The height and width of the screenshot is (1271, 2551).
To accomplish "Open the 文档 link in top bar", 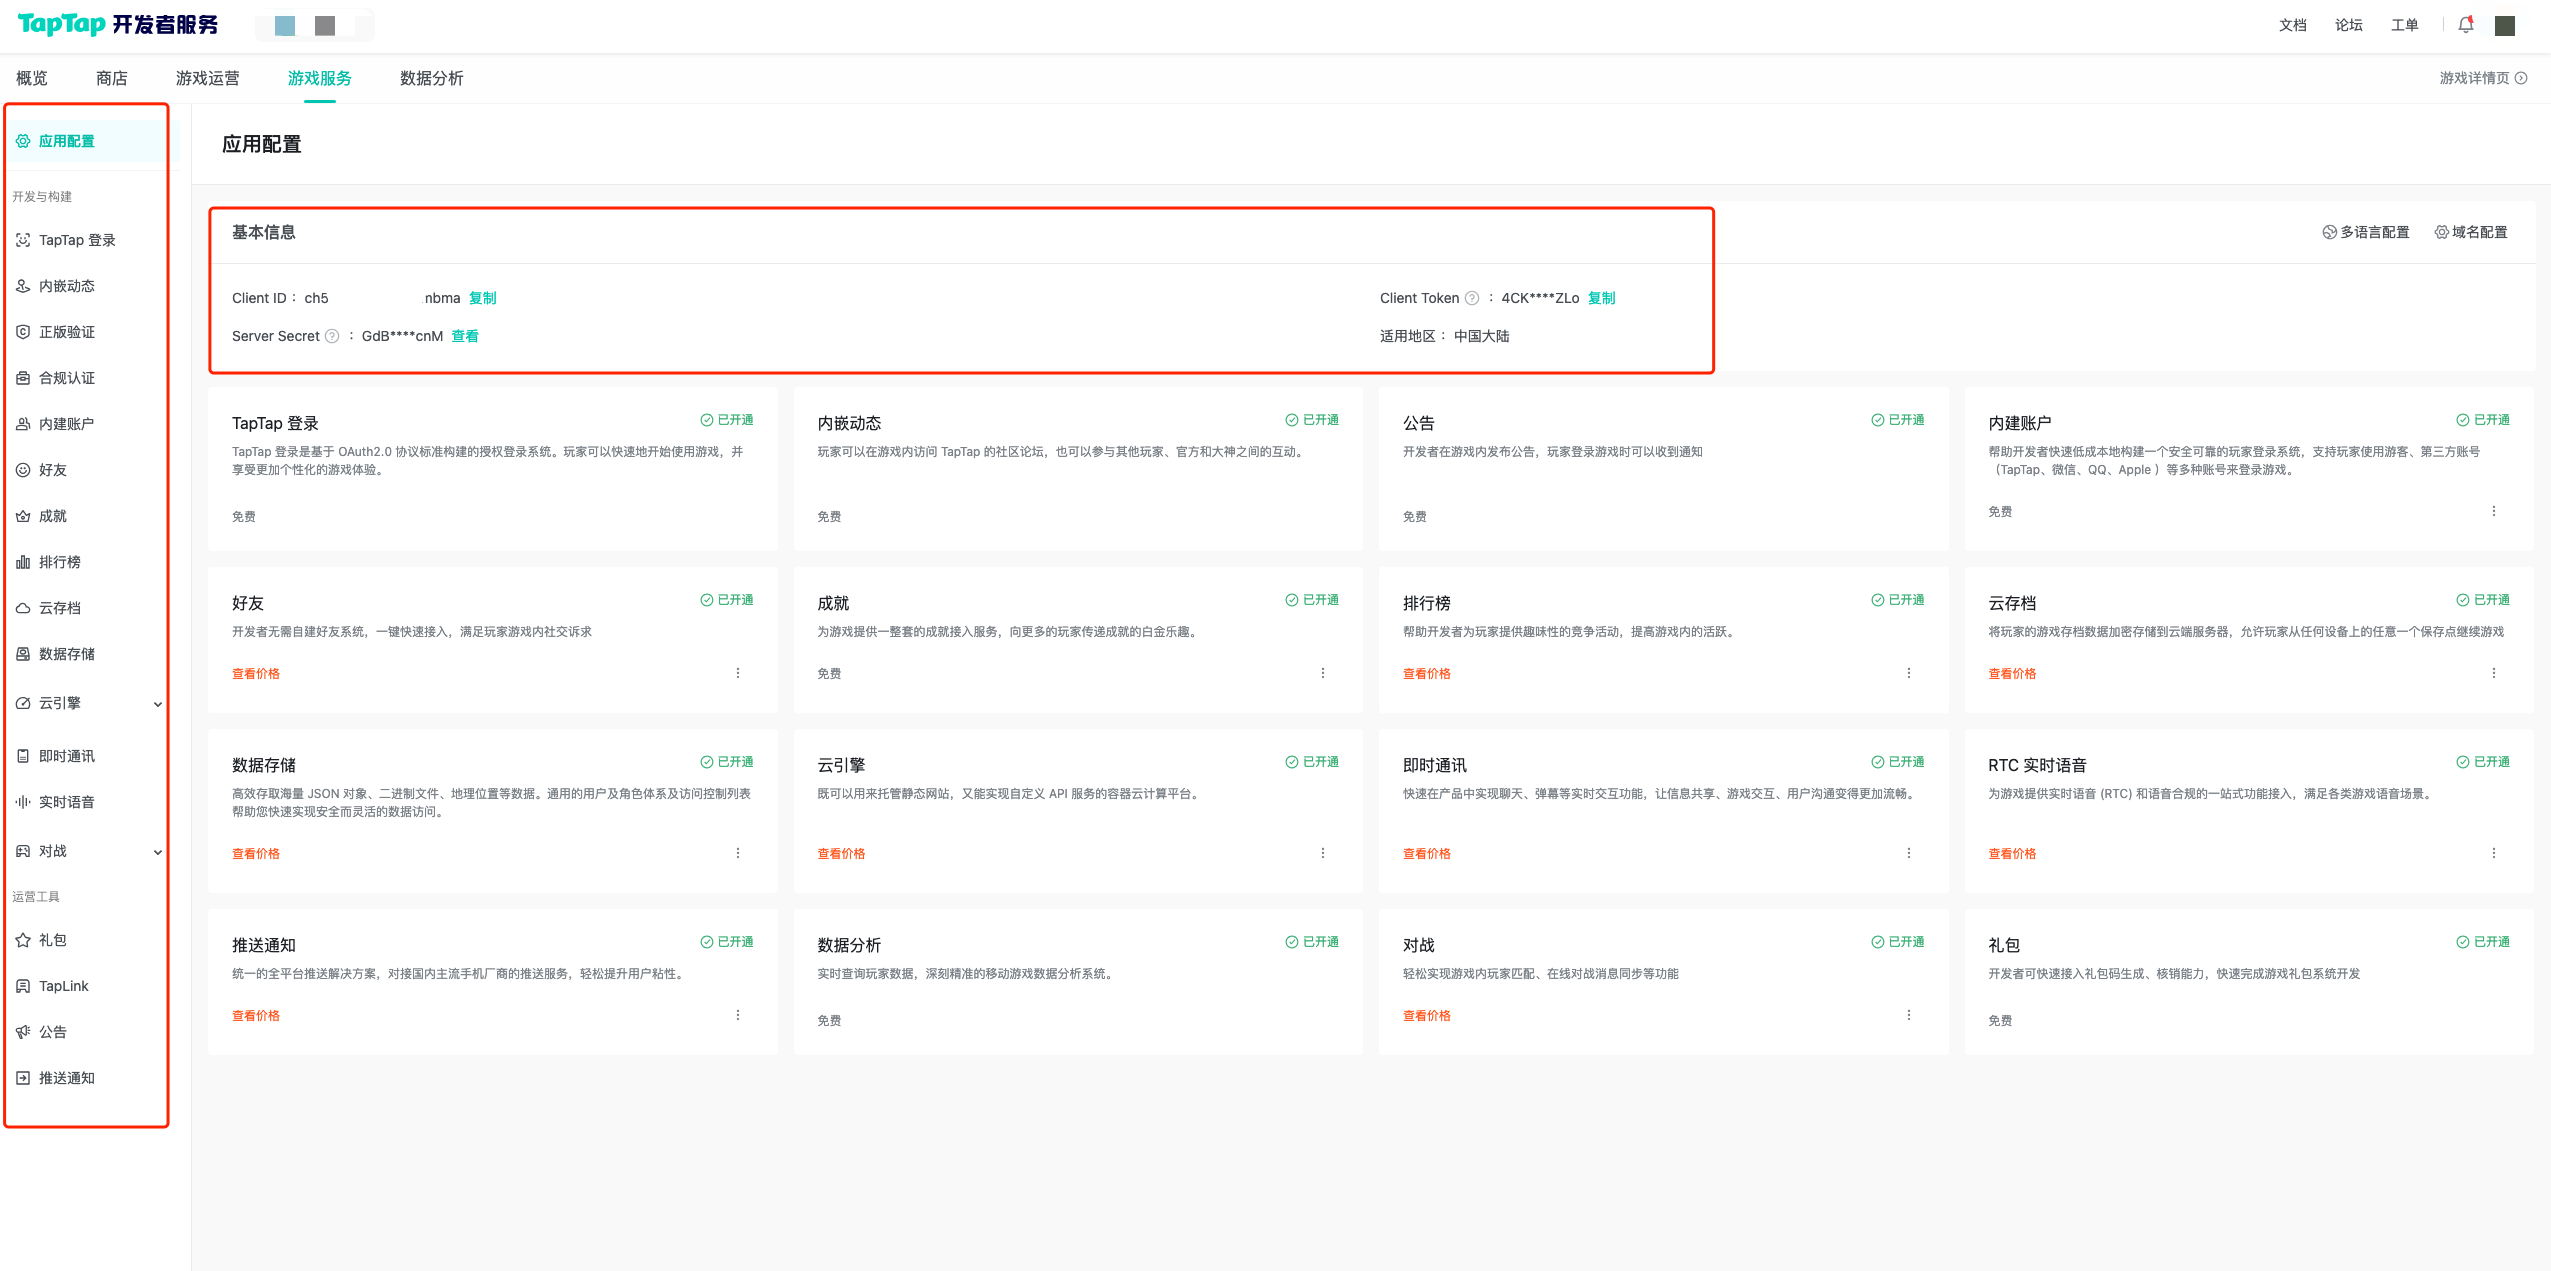I will (2293, 25).
